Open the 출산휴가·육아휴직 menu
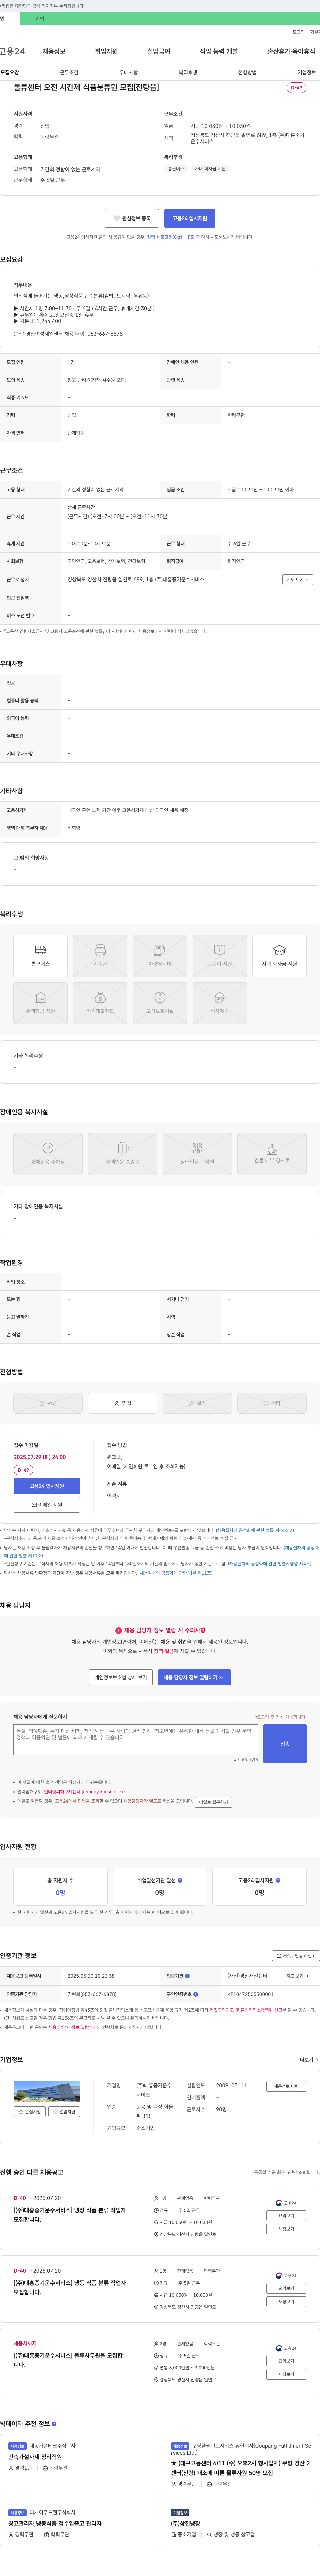Image resolution: width=320 pixels, height=2576 pixels. point(291,51)
